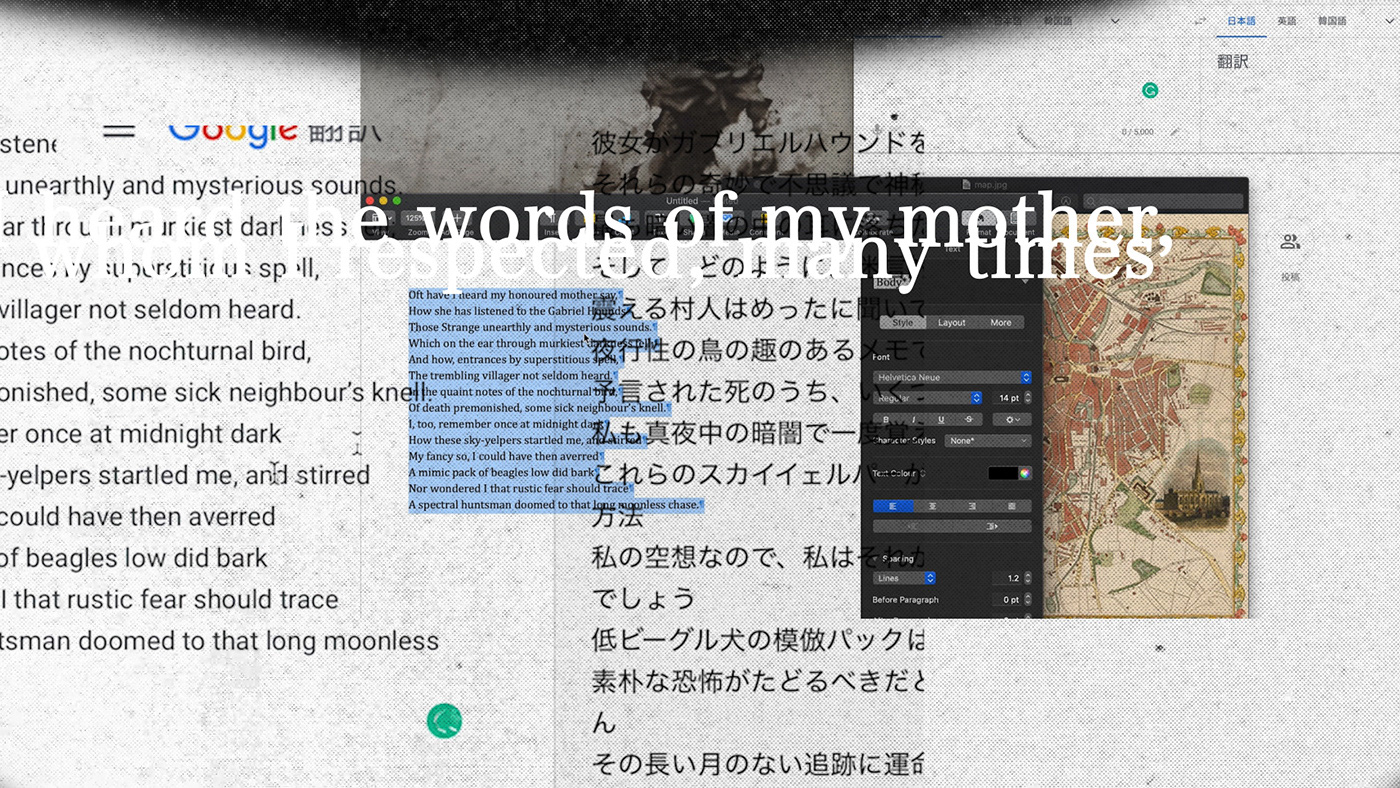
Task: Open the text colour wheel picker
Action: tap(1024, 473)
